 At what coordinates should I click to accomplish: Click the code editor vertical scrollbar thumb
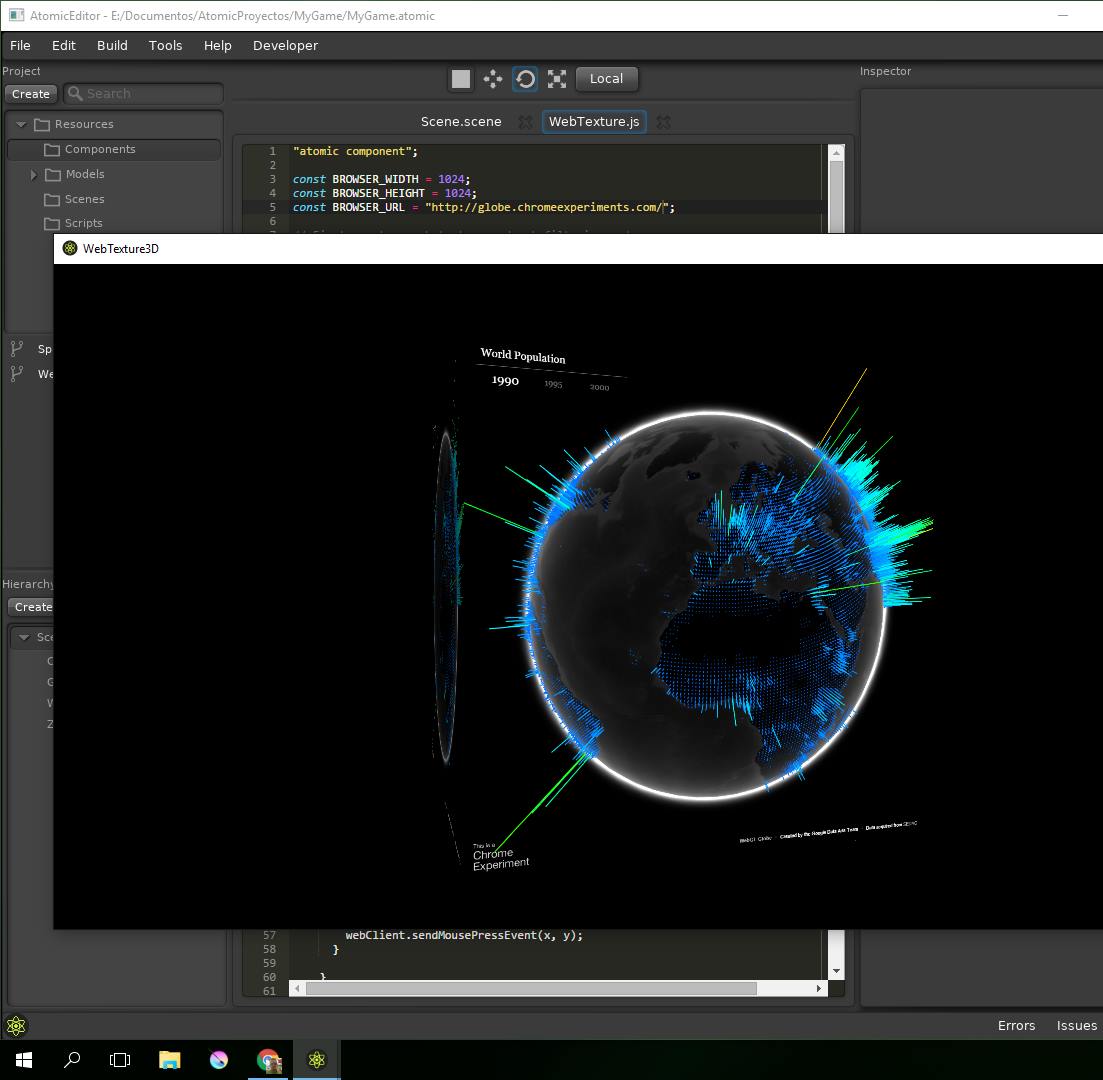click(836, 197)
